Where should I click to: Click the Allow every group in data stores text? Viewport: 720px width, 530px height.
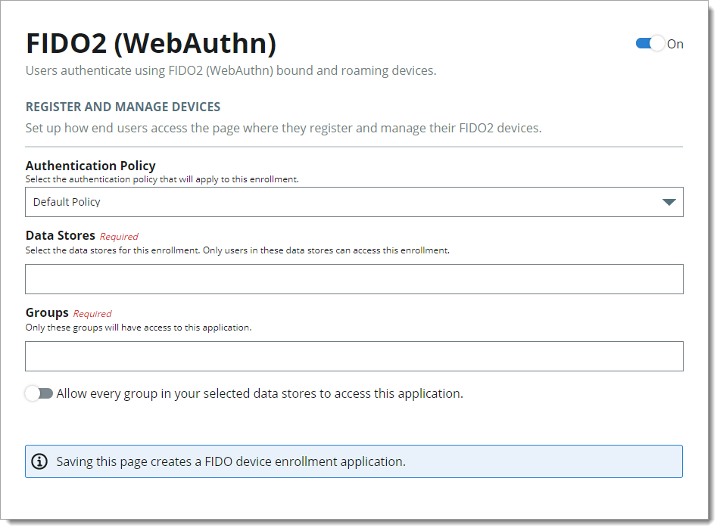click(x=260, y=394)
